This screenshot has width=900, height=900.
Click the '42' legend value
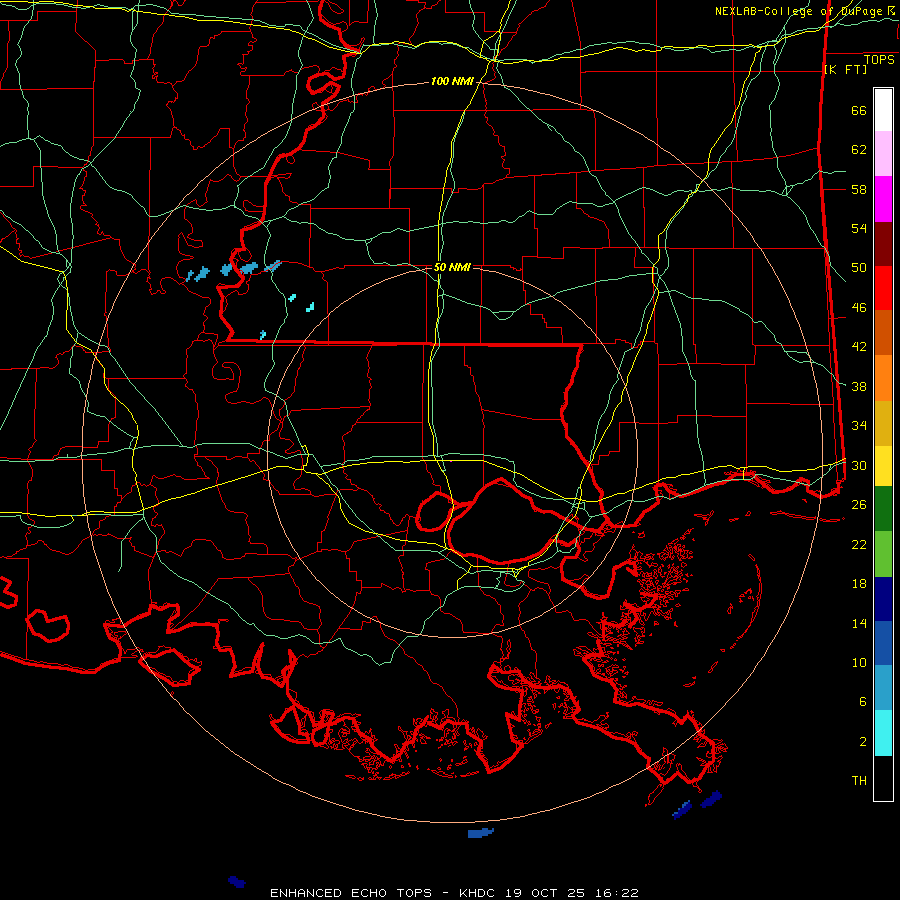pos(859,347)
